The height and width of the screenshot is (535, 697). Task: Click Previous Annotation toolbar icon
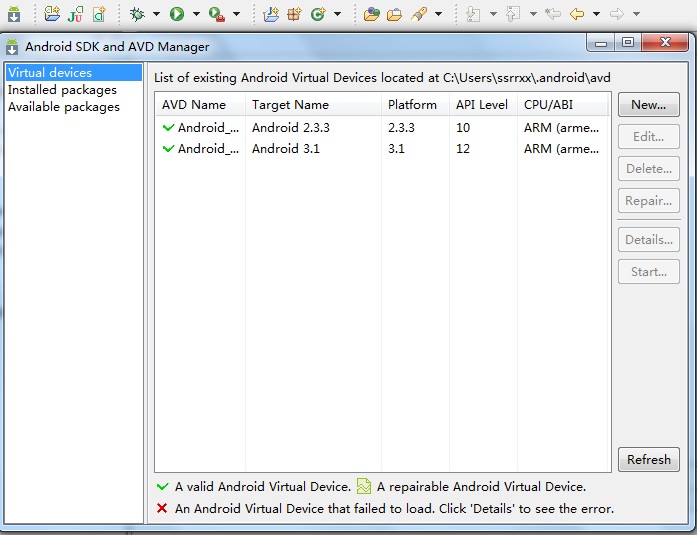(513, 14)
